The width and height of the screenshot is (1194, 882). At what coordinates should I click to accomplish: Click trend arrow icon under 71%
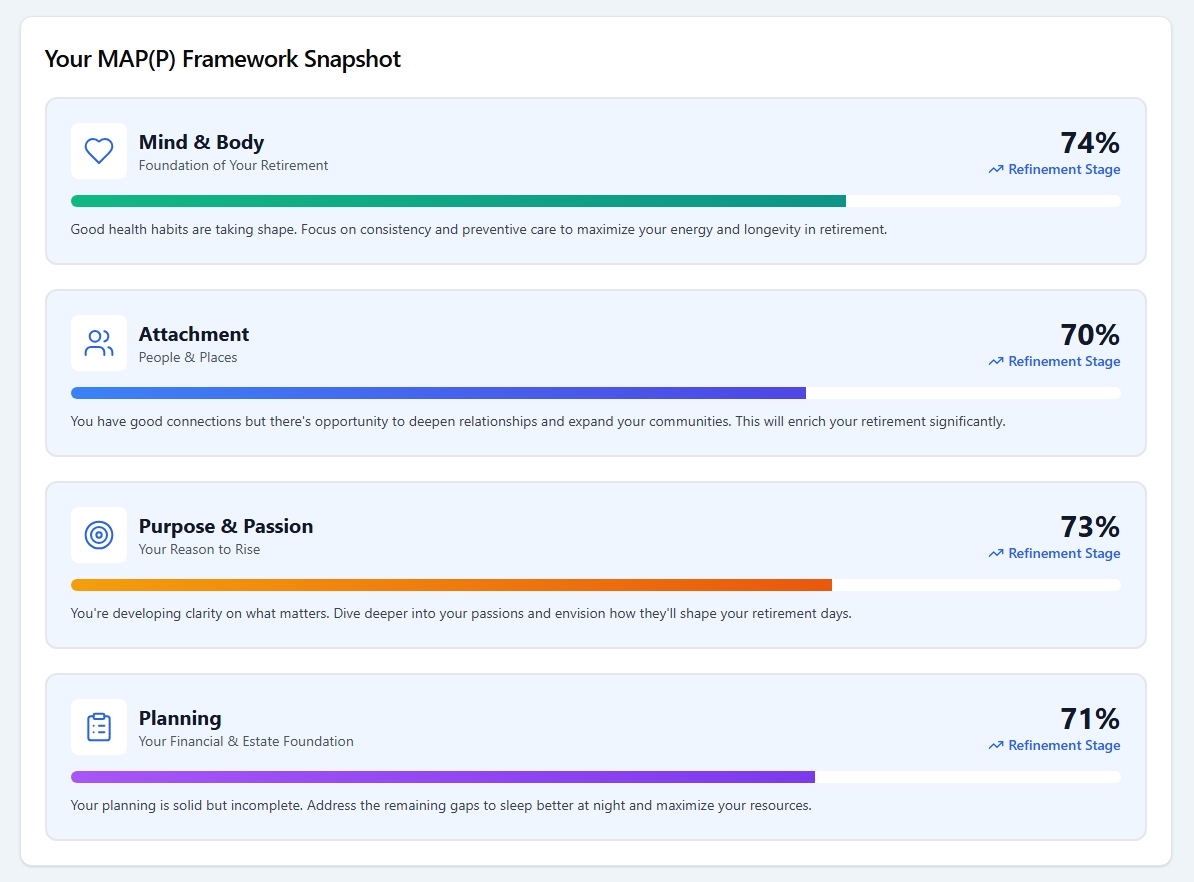[x=995, y=746]
